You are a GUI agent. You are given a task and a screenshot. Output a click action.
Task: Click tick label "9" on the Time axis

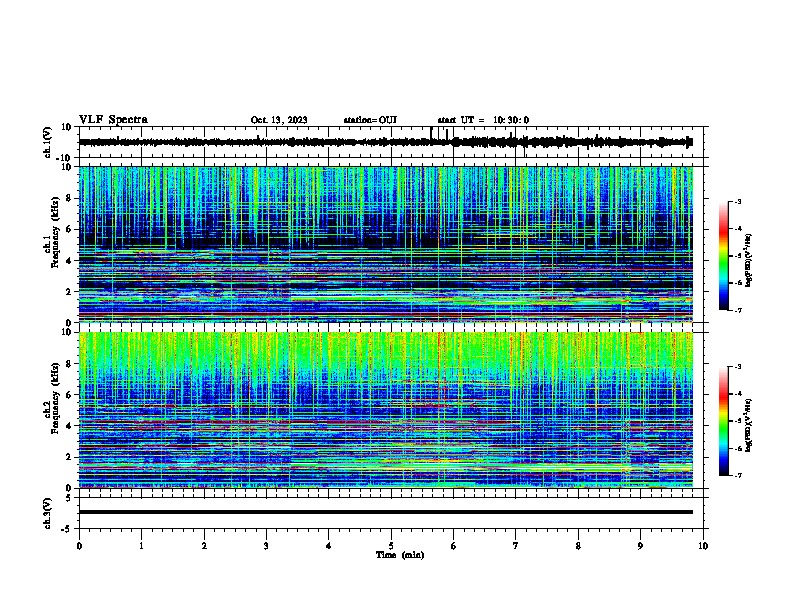click(640, 546)
